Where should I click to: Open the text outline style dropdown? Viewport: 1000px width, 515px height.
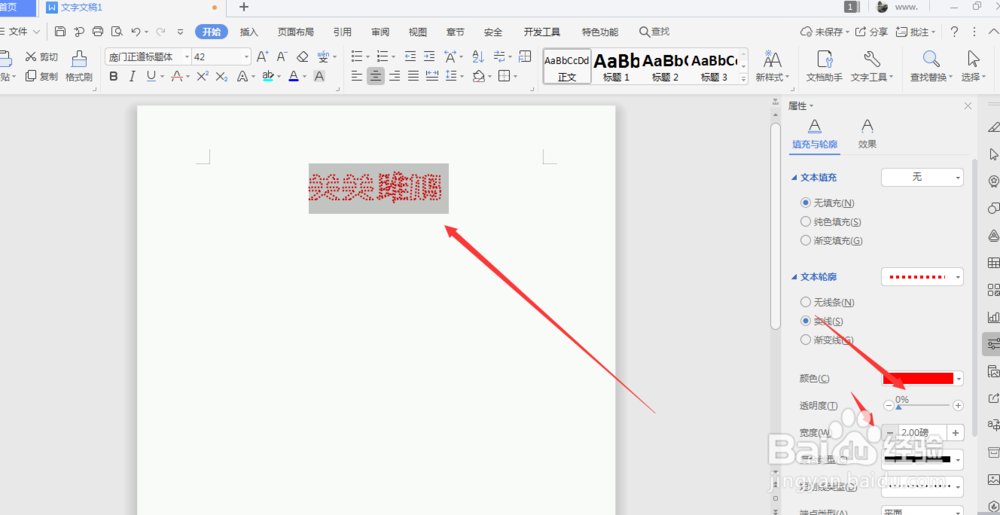click(922, 277)
